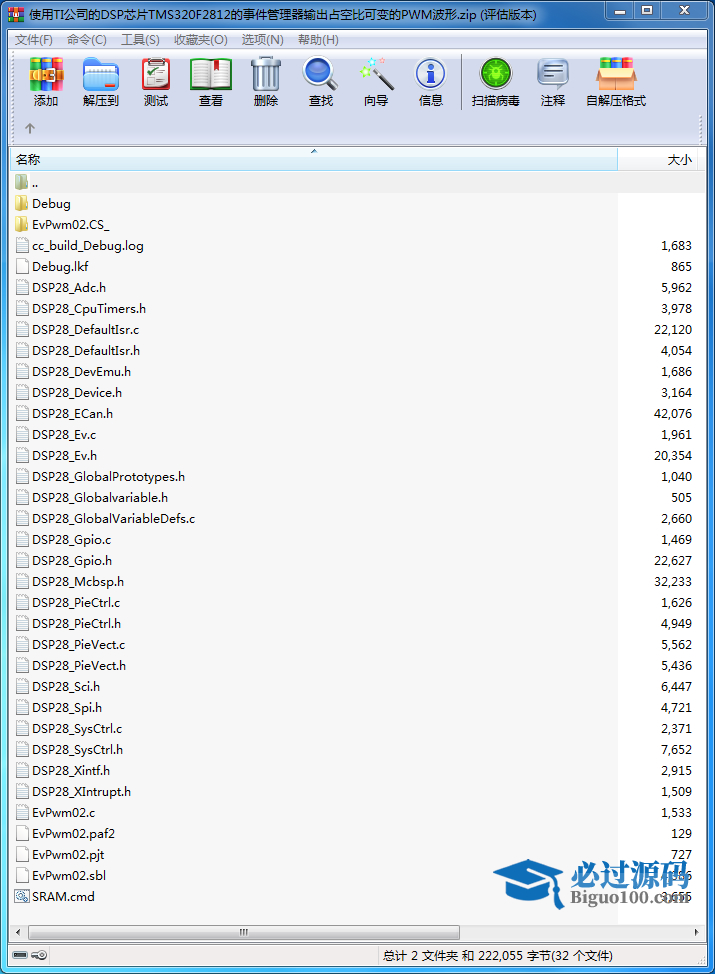Click the drive icon in status bar
Screen dimensions: 715x974
pos(20,955)
